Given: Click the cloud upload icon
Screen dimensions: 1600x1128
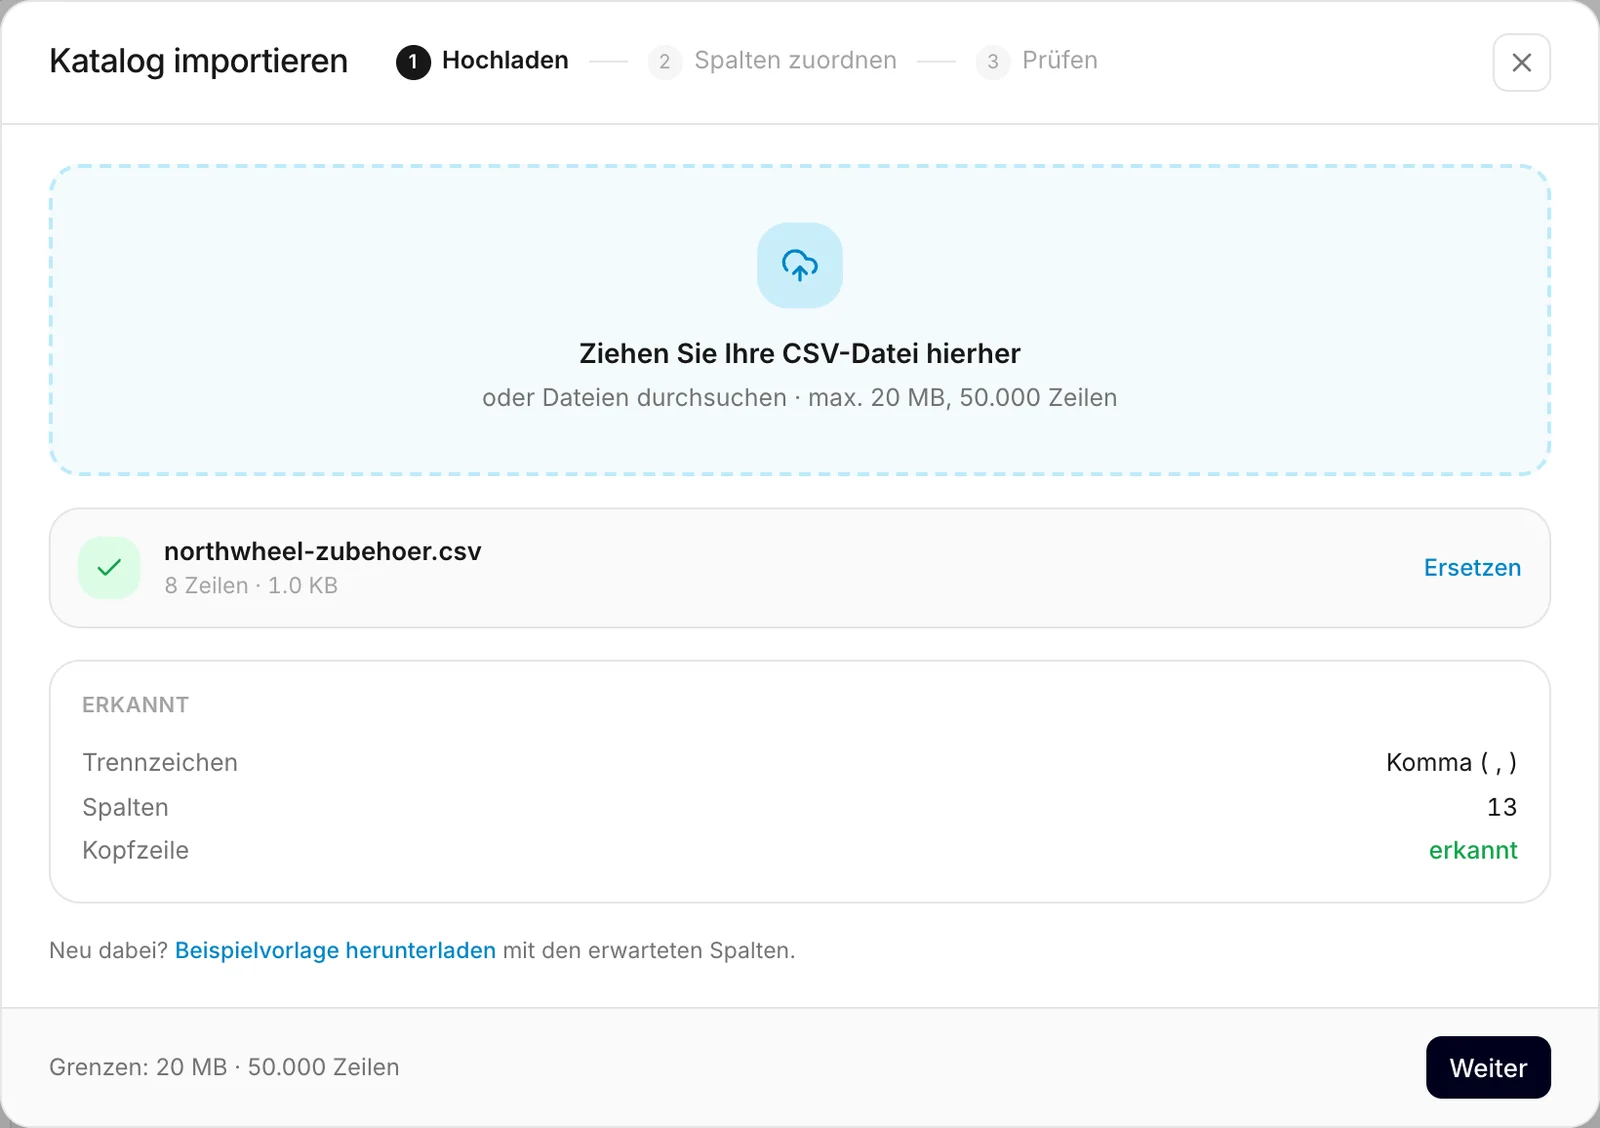Looking at the screenshot, I should [x=800, y=266].
